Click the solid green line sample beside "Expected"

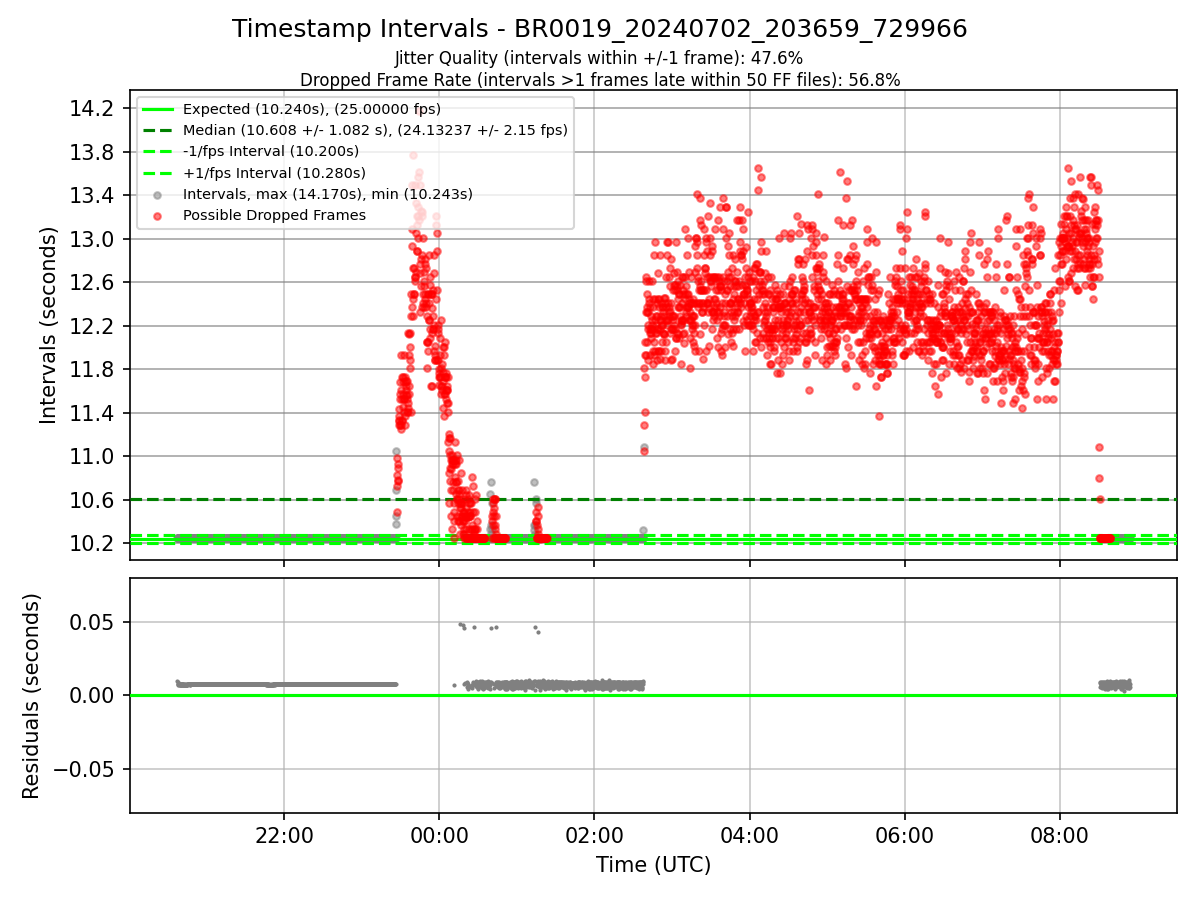coord(158,109)
